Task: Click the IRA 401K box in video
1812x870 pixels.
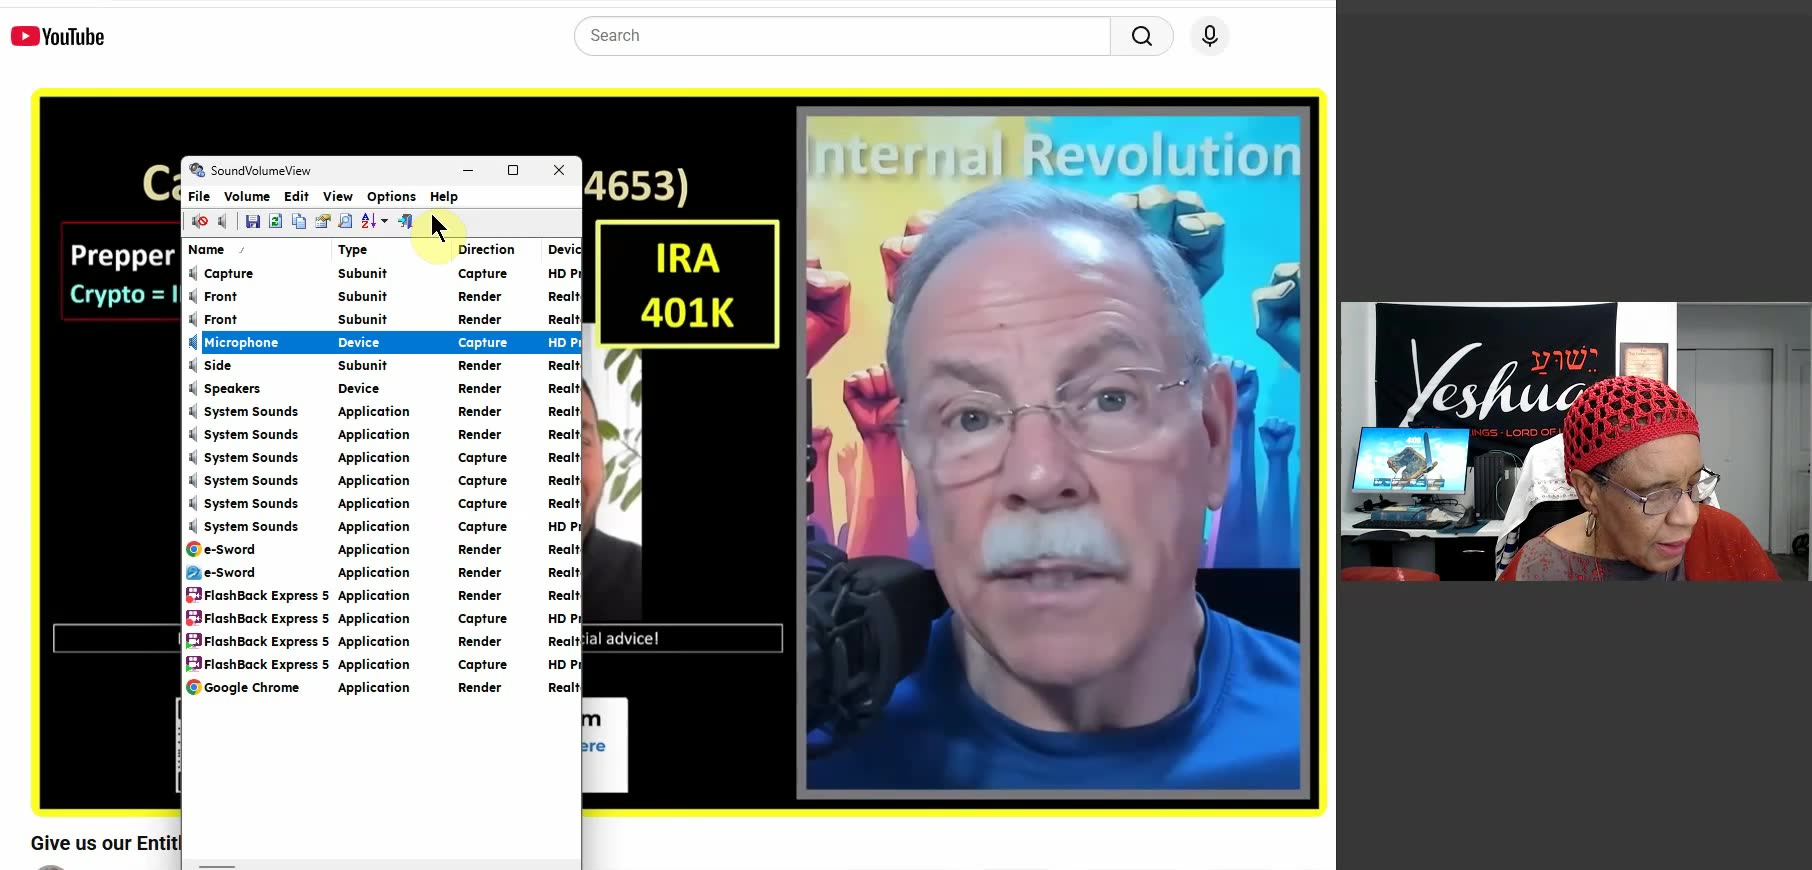Action: (x=688, y=285)
